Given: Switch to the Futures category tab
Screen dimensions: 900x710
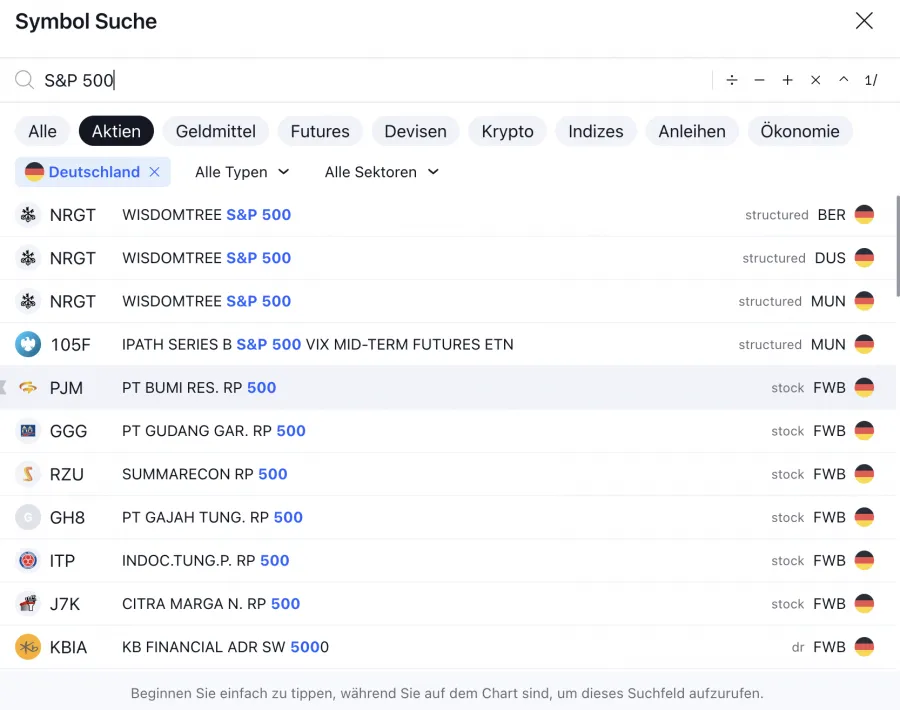Looking at the screenshot, I should point(320,131).
